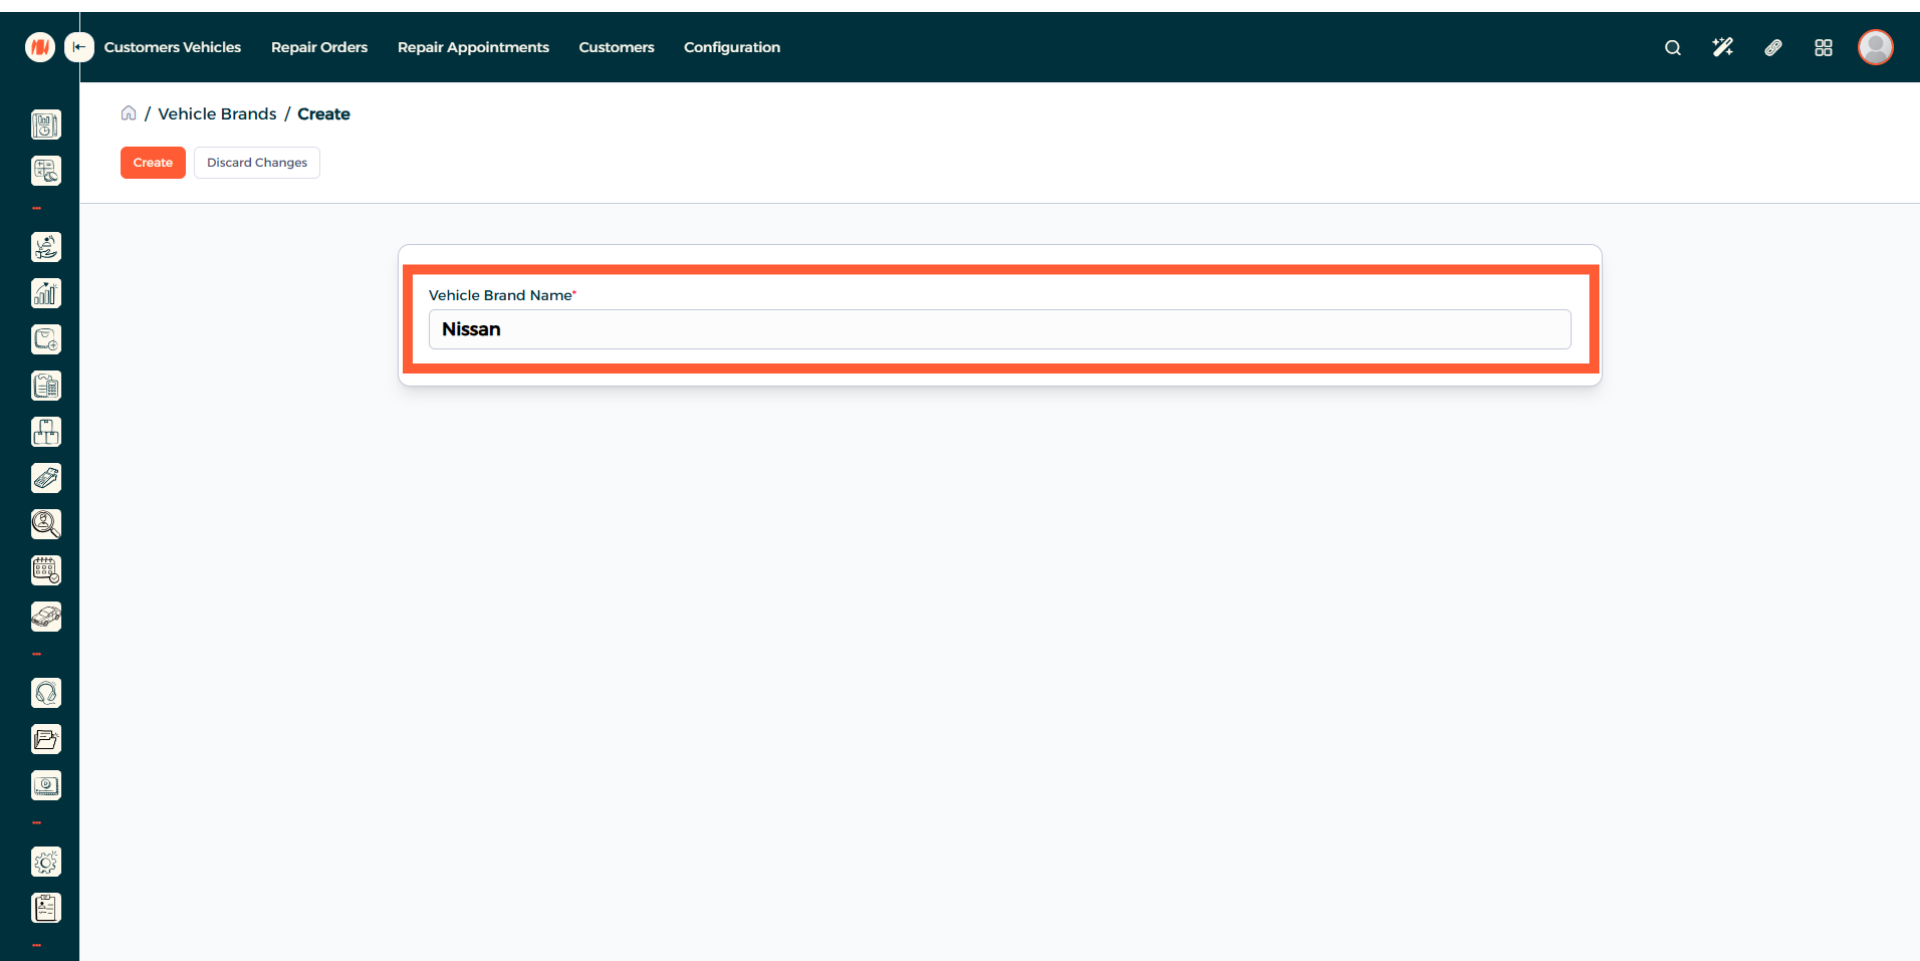Focus the Vehicle Brand Name input field
This screenshot has height=961, width=1920.
pyautogui.click(x=999, y=329)
